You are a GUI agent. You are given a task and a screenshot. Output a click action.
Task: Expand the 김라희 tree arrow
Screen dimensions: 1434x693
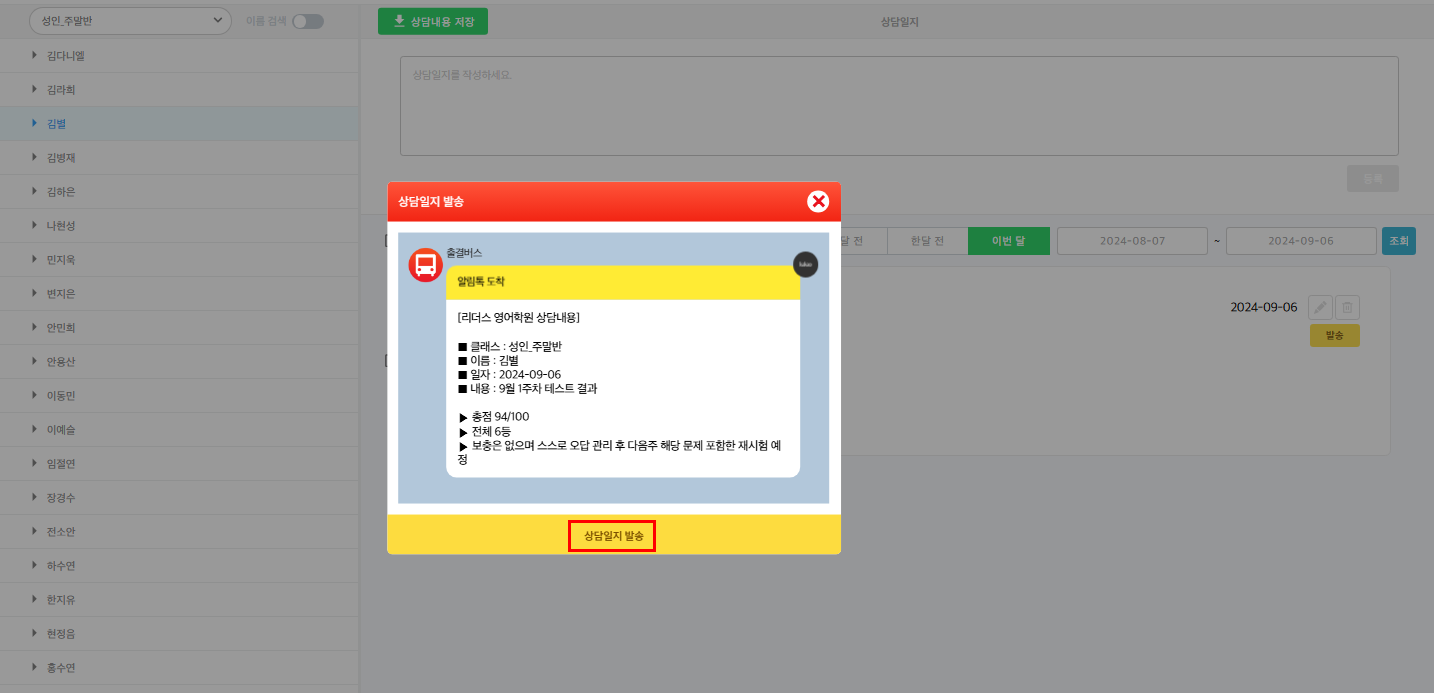coord(34,90)
